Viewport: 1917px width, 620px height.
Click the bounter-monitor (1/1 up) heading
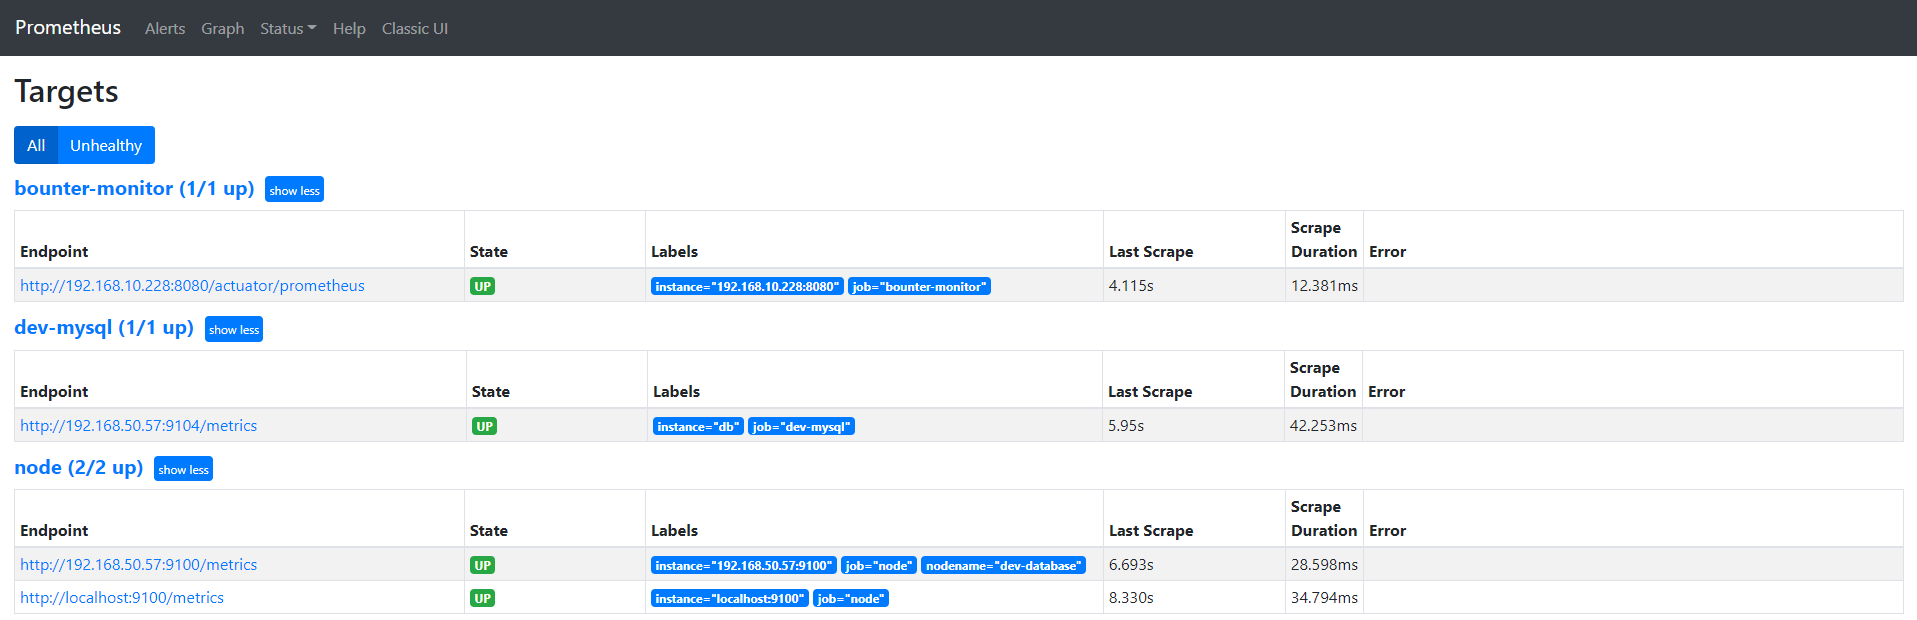[134, 189]
